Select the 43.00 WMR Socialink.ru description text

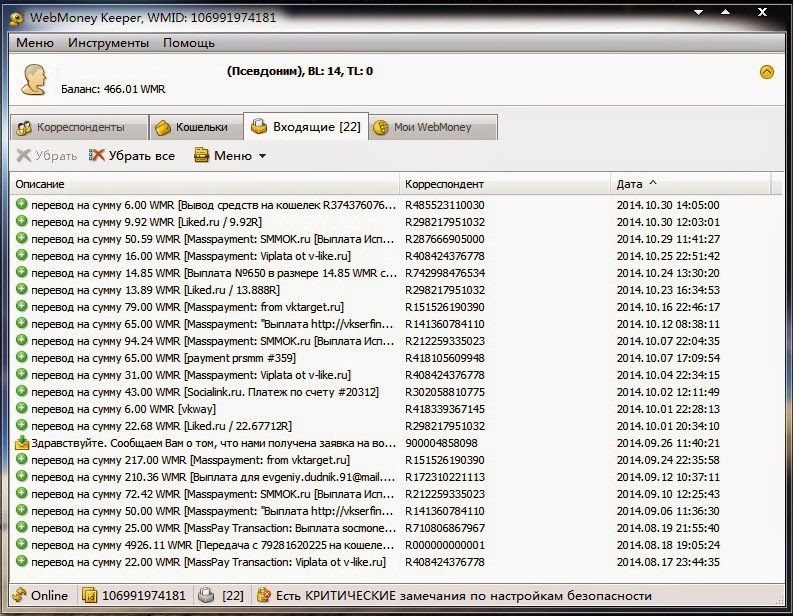click(x=205, y=392)
